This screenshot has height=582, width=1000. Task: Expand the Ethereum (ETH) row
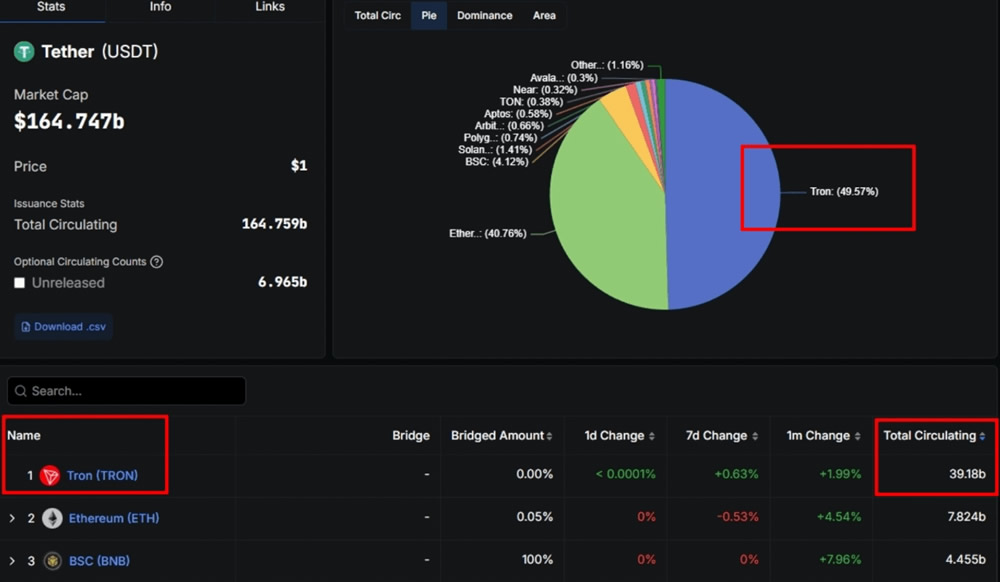click(x=12, y=518)
